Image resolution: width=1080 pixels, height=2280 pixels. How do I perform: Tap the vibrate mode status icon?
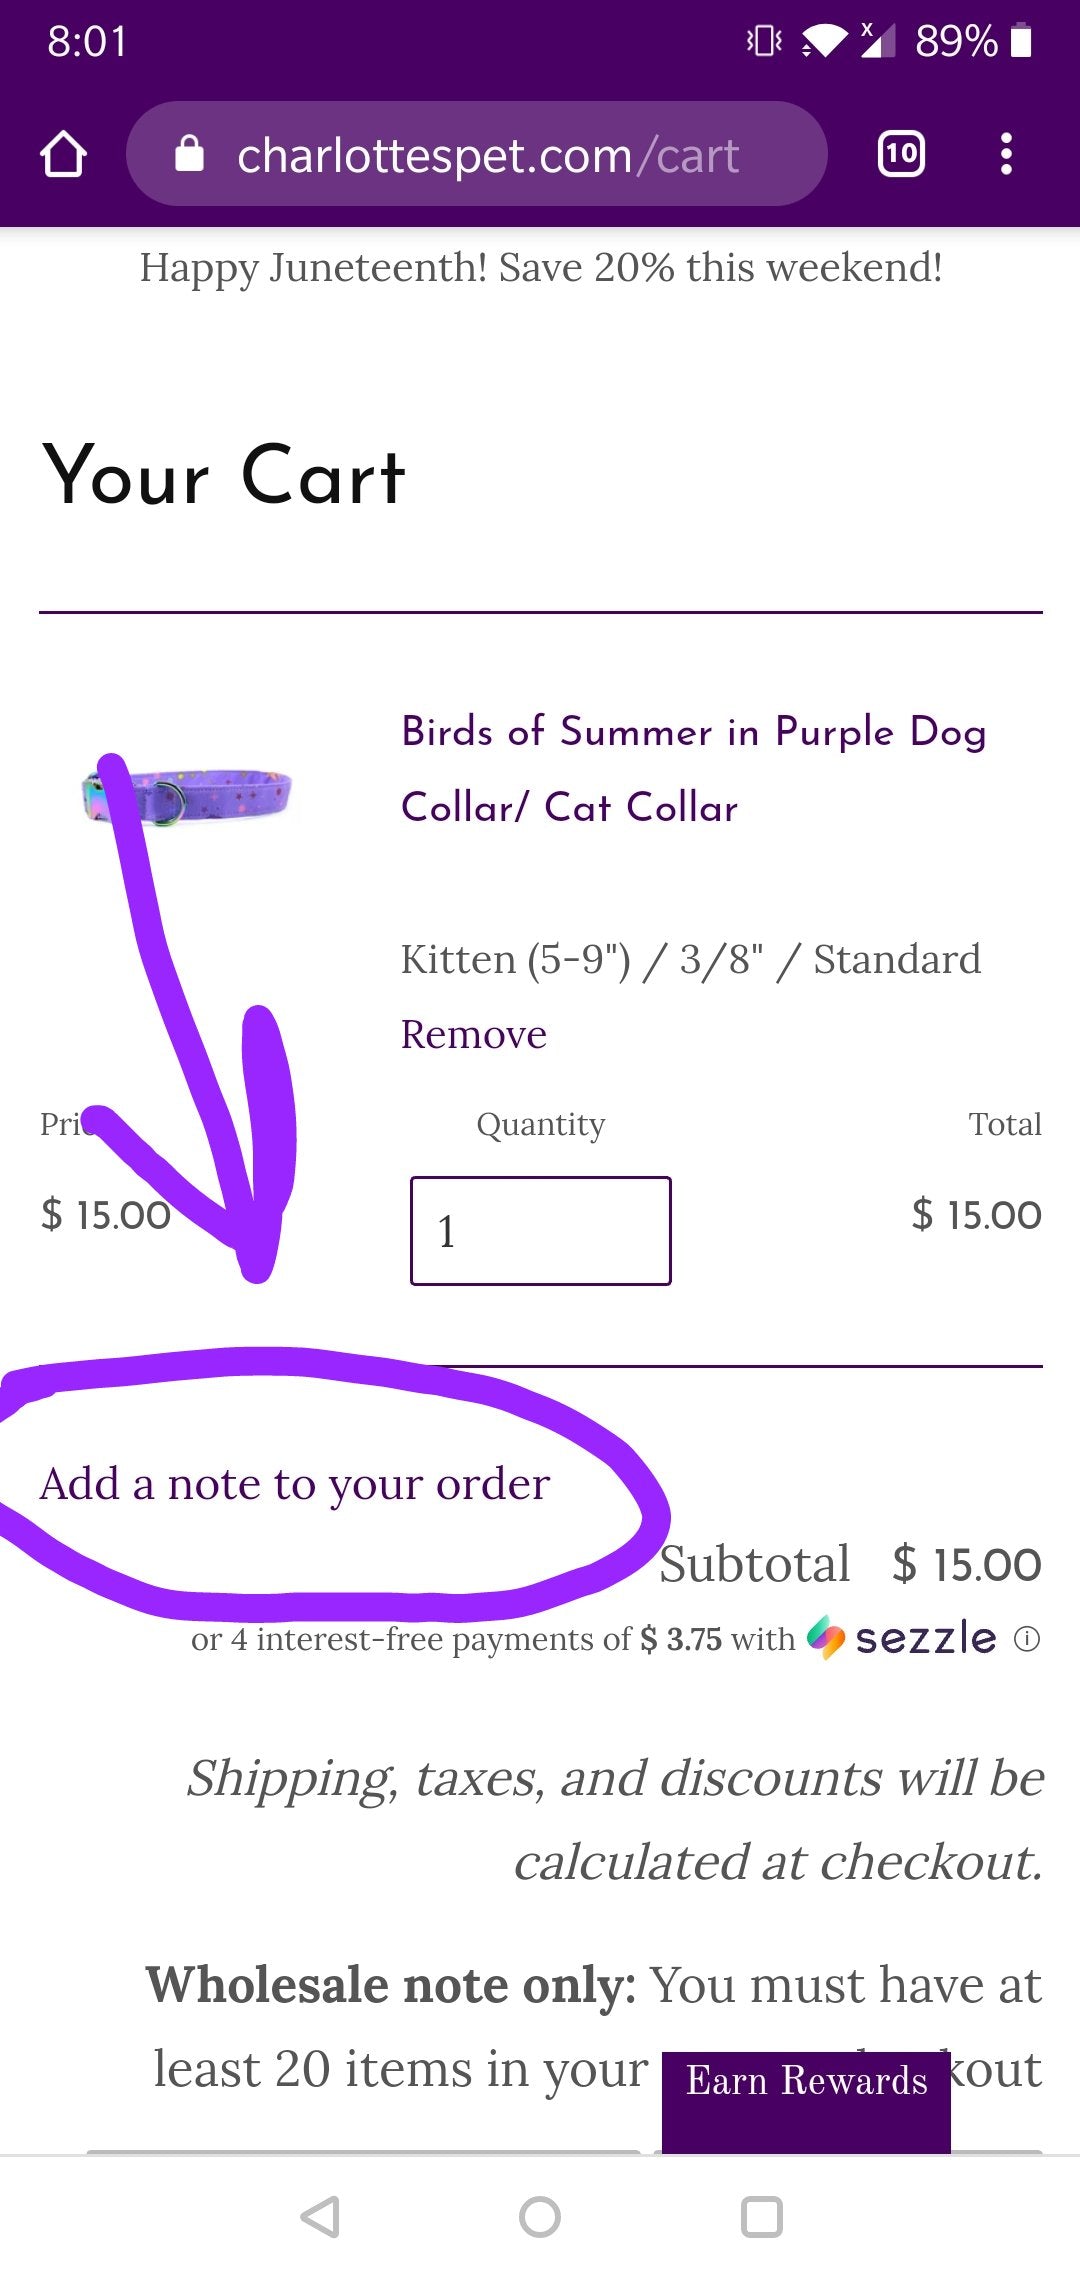click(764, 42)
